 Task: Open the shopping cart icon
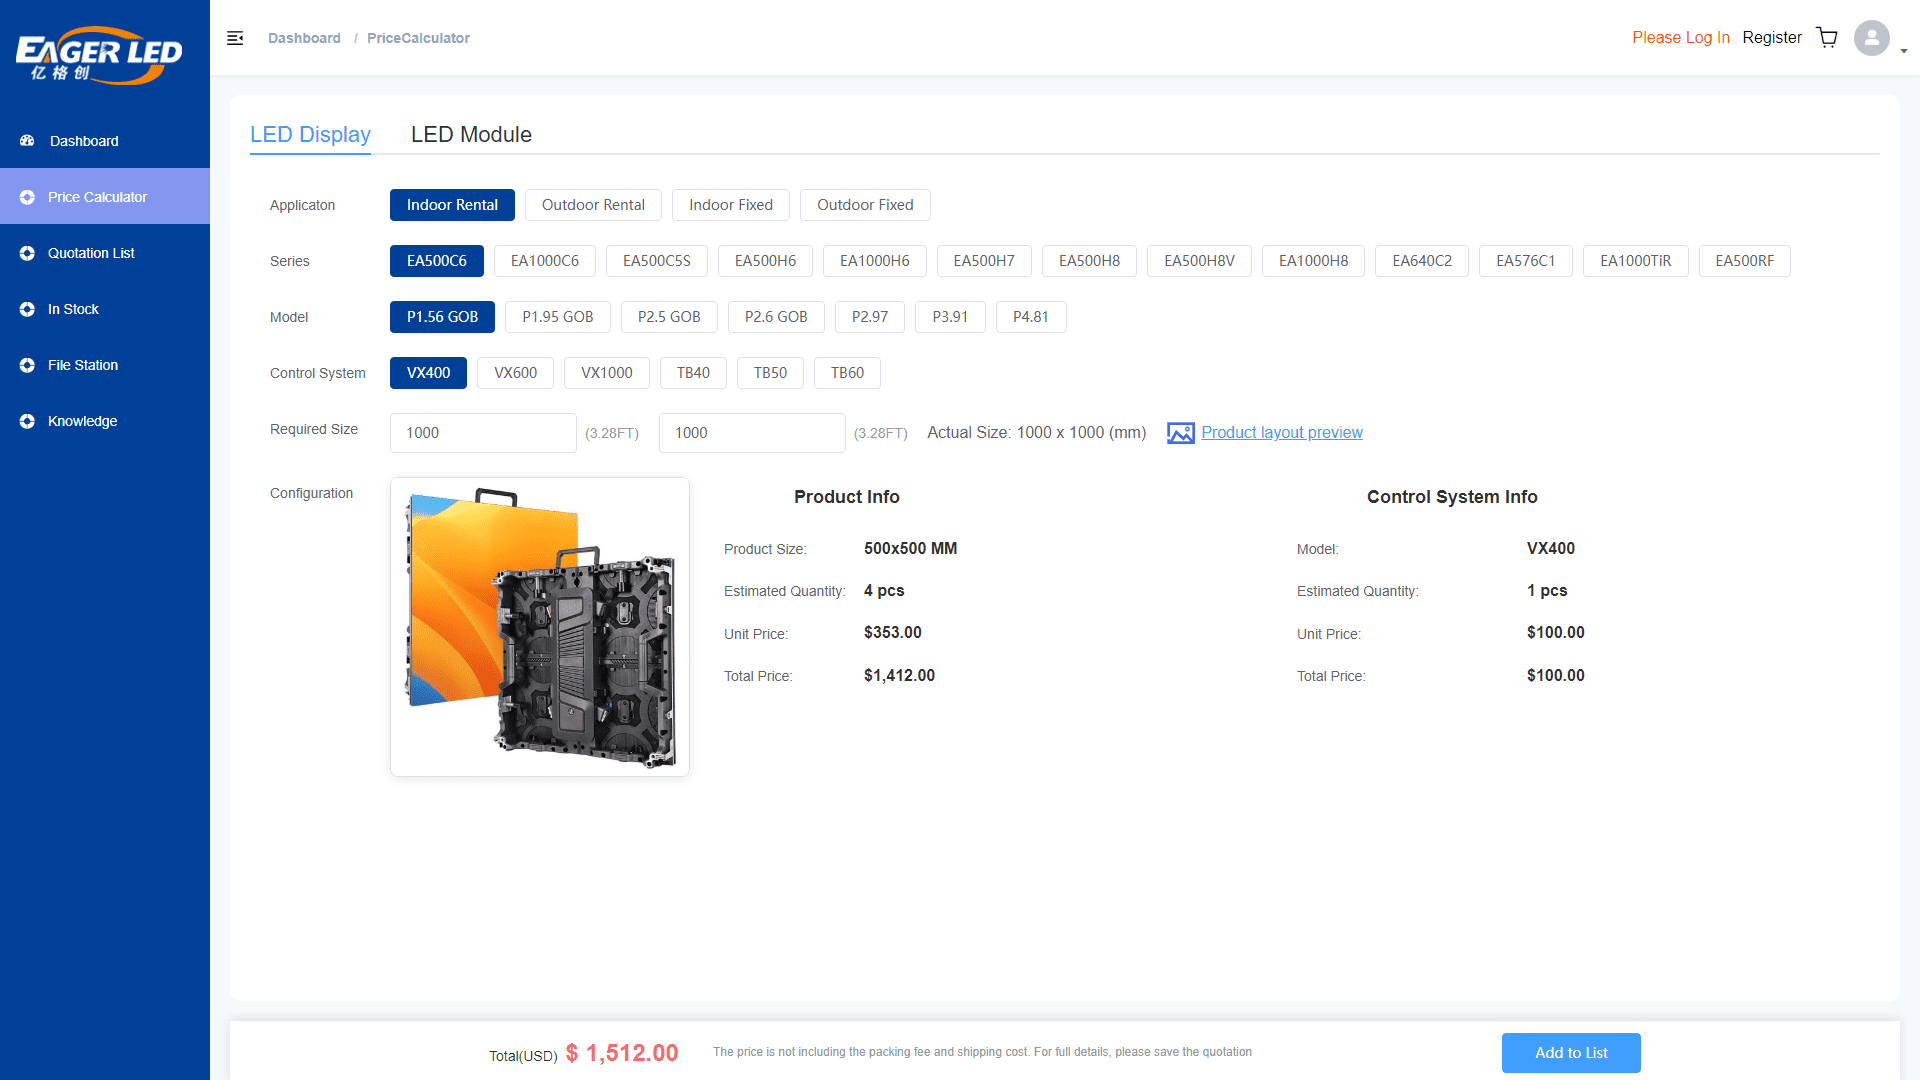1827,37
